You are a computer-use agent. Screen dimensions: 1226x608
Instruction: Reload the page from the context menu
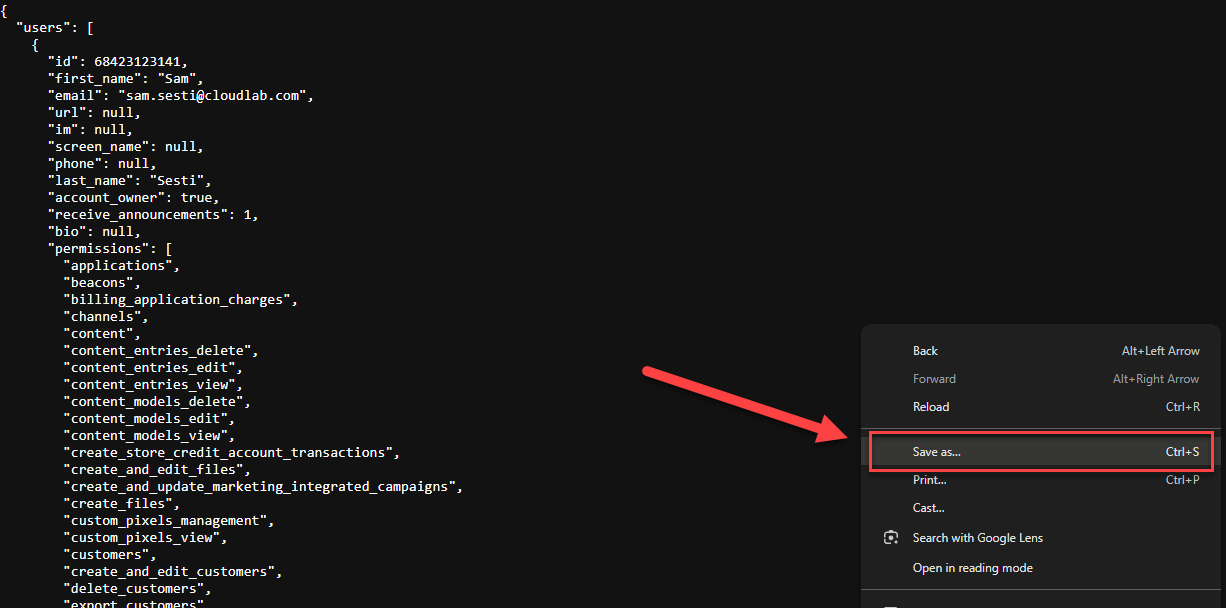coord(930,407)
